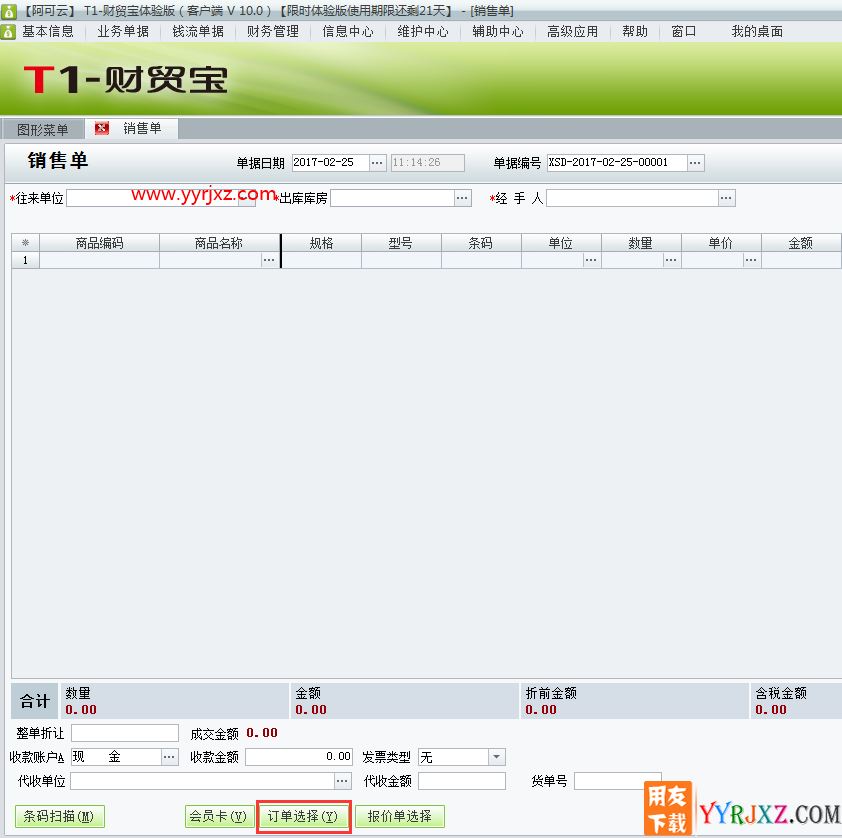The height and width of the screenshot is (838, 842).
Task: Click ellipsis in 数量 cell of row 1
Action: click(x=671, y=260)
